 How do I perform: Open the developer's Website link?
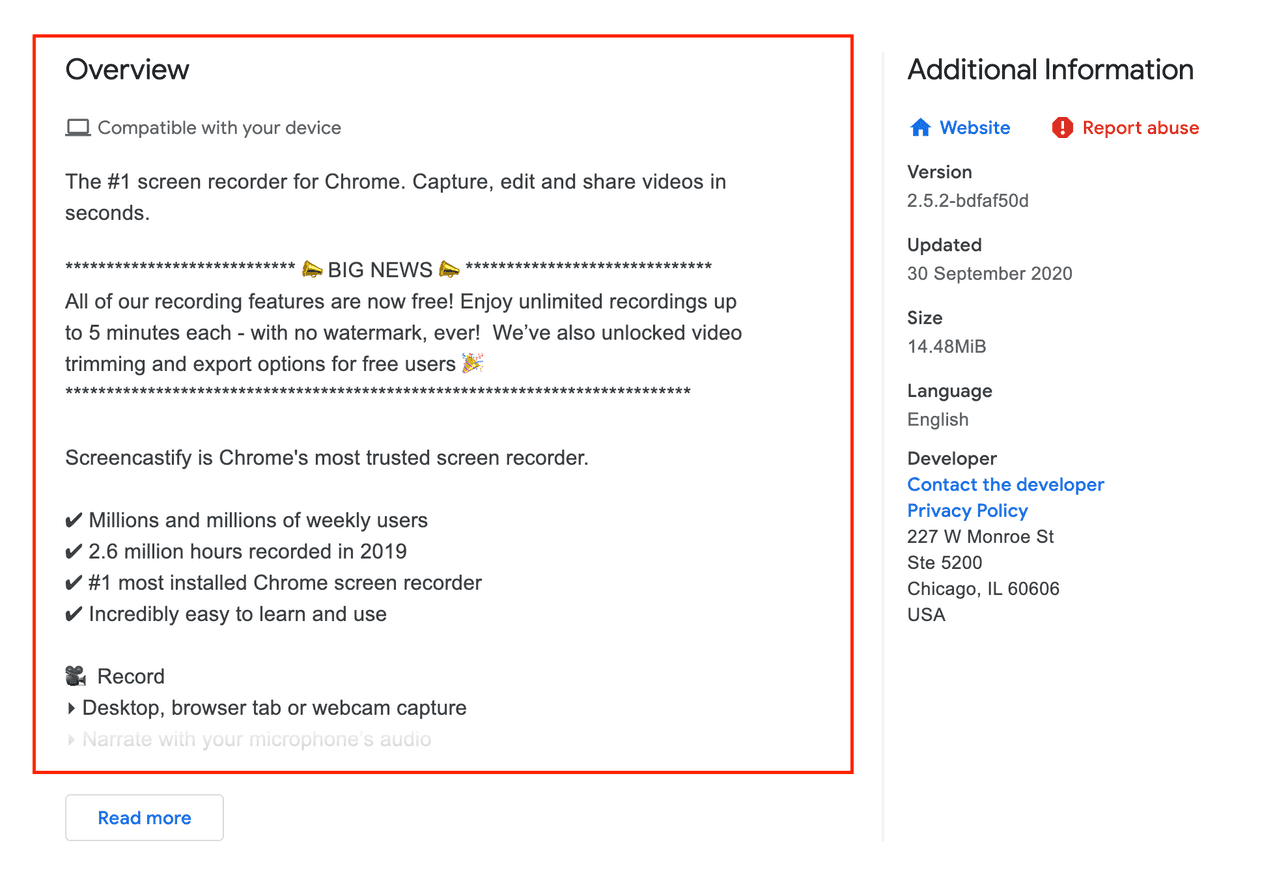[x=973, y=127]
